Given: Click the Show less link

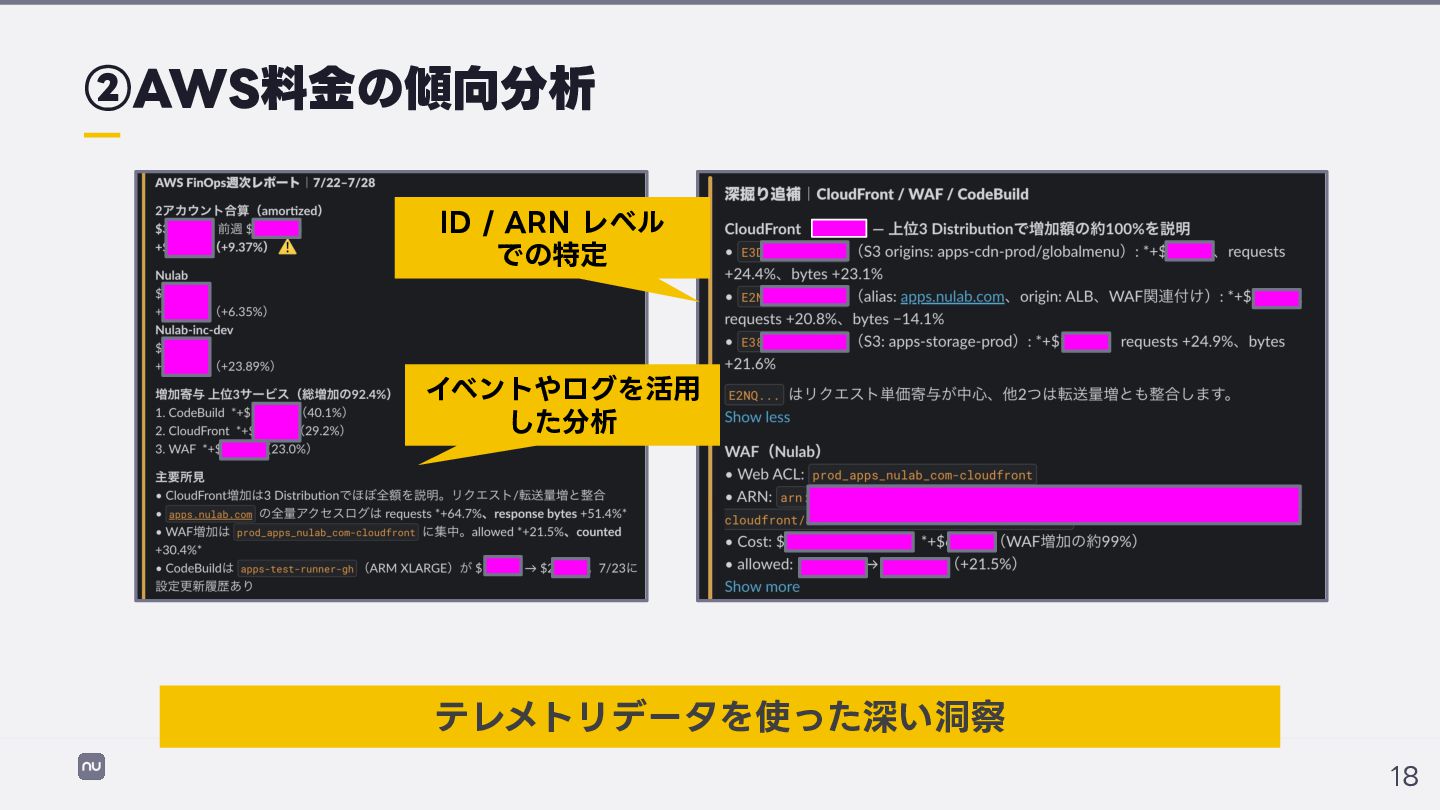Looking at the screenshot, I should (x=757, y=417).
